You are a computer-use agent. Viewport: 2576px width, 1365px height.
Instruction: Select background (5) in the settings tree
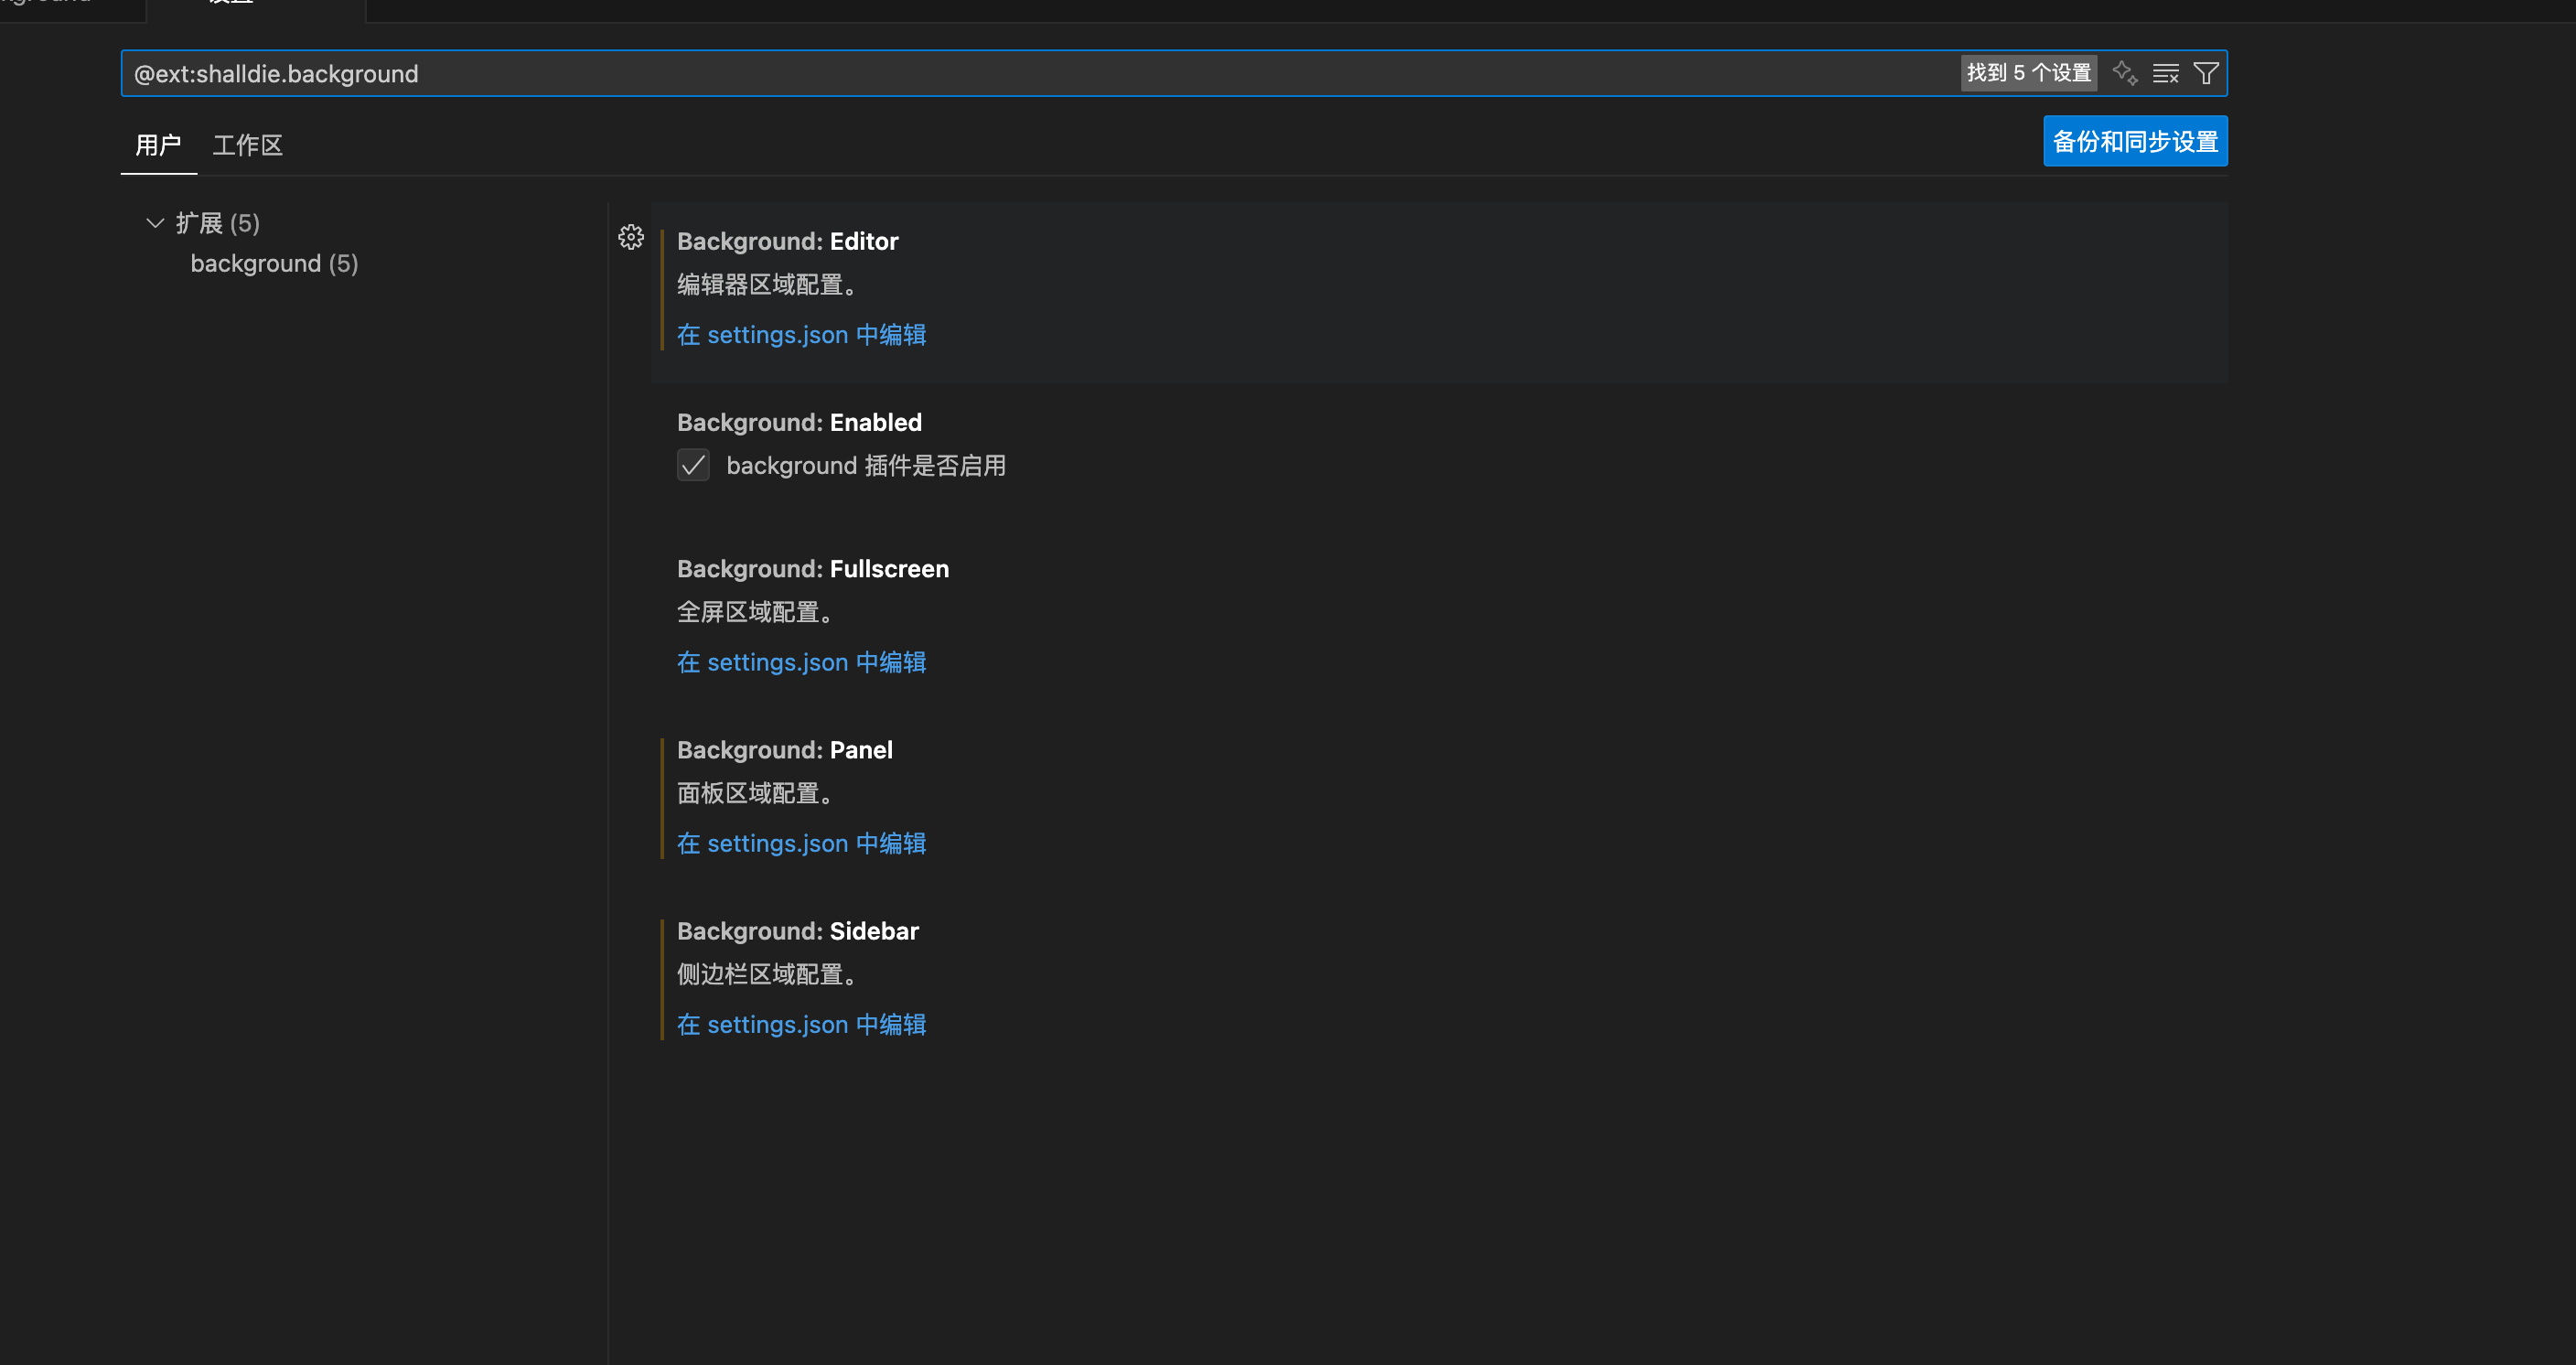coord(274,263)
